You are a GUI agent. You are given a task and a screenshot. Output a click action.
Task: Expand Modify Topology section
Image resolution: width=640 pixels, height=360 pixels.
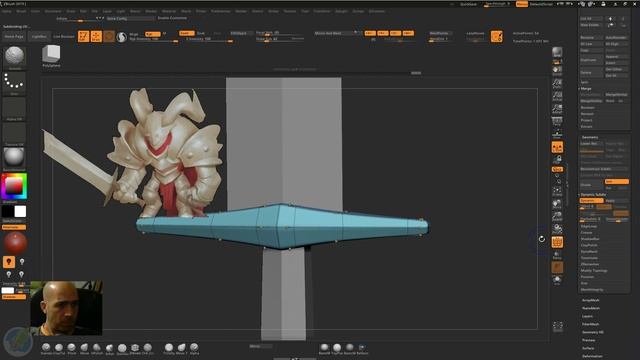[x=594, y=271]
